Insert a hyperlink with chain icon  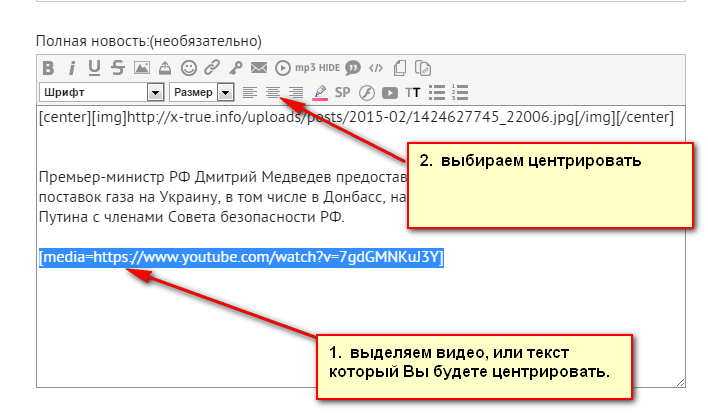click(212, 69)
